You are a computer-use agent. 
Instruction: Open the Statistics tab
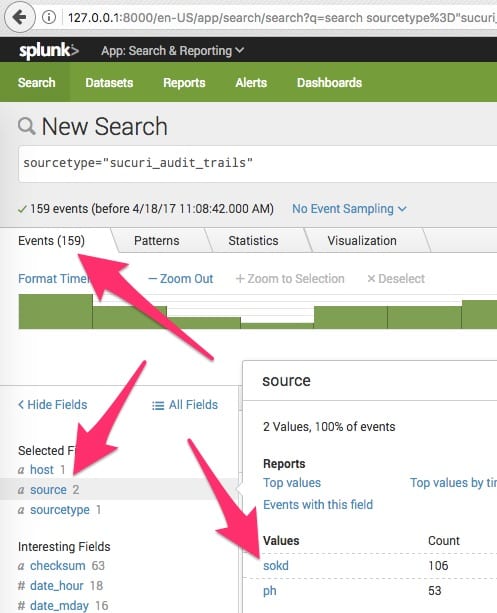pos(253,240)
